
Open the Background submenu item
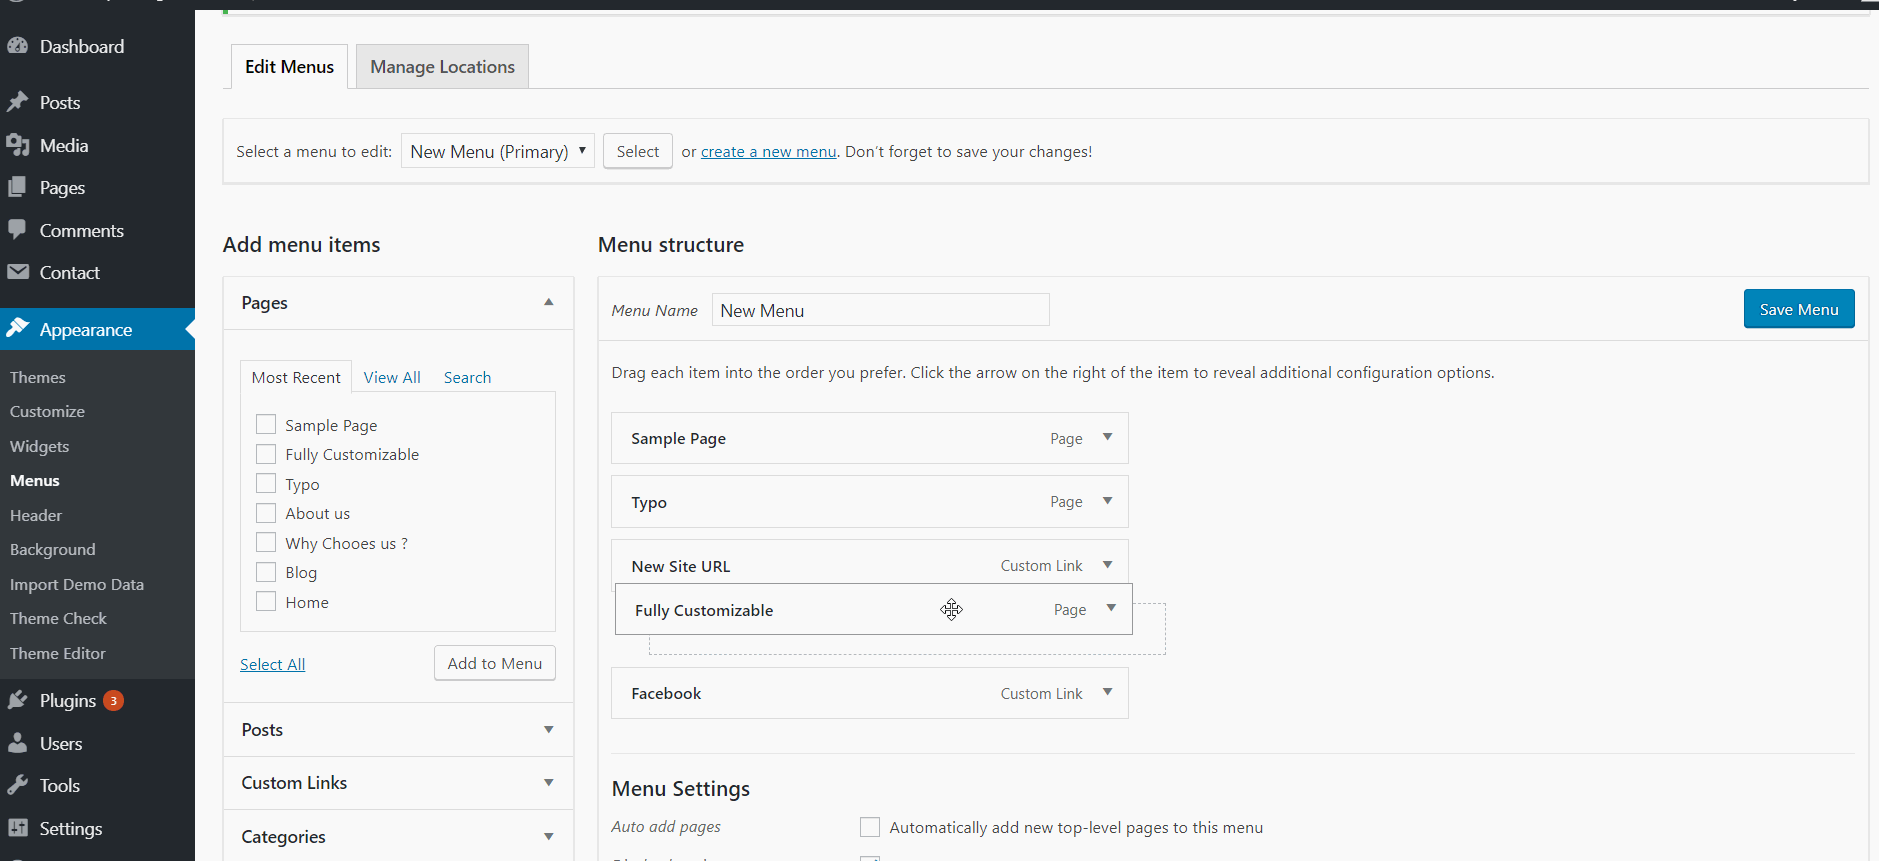pyautogui.click(x=53, y=549)
